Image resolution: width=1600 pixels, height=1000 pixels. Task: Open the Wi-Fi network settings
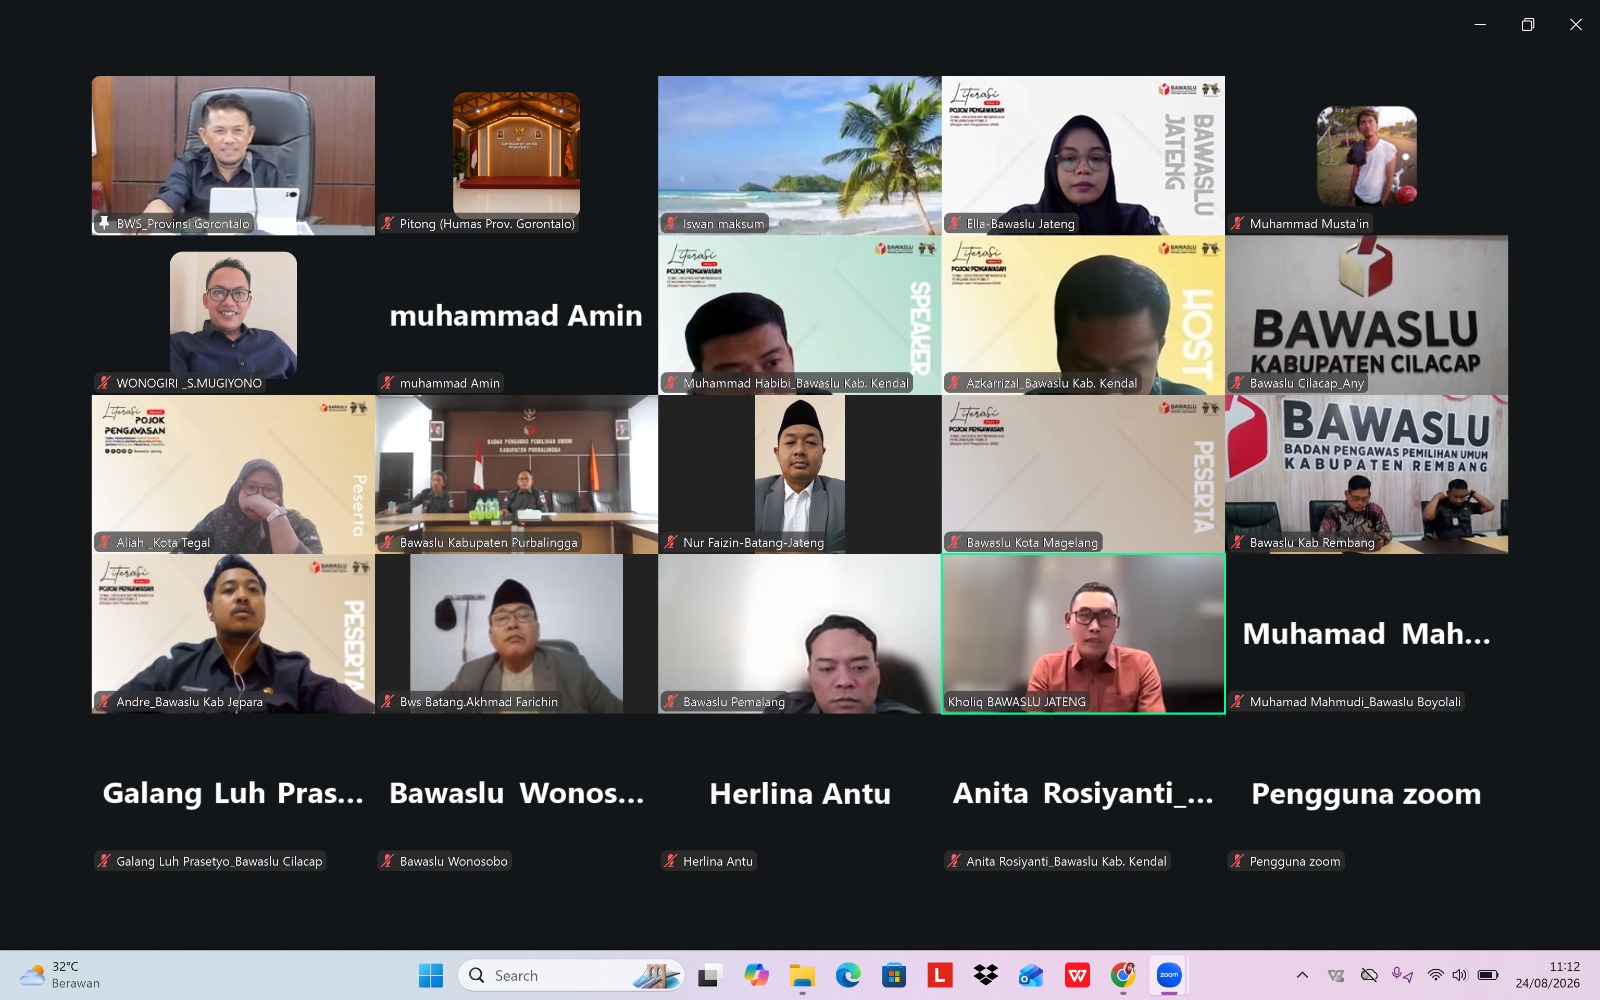tap(1436, 975)
